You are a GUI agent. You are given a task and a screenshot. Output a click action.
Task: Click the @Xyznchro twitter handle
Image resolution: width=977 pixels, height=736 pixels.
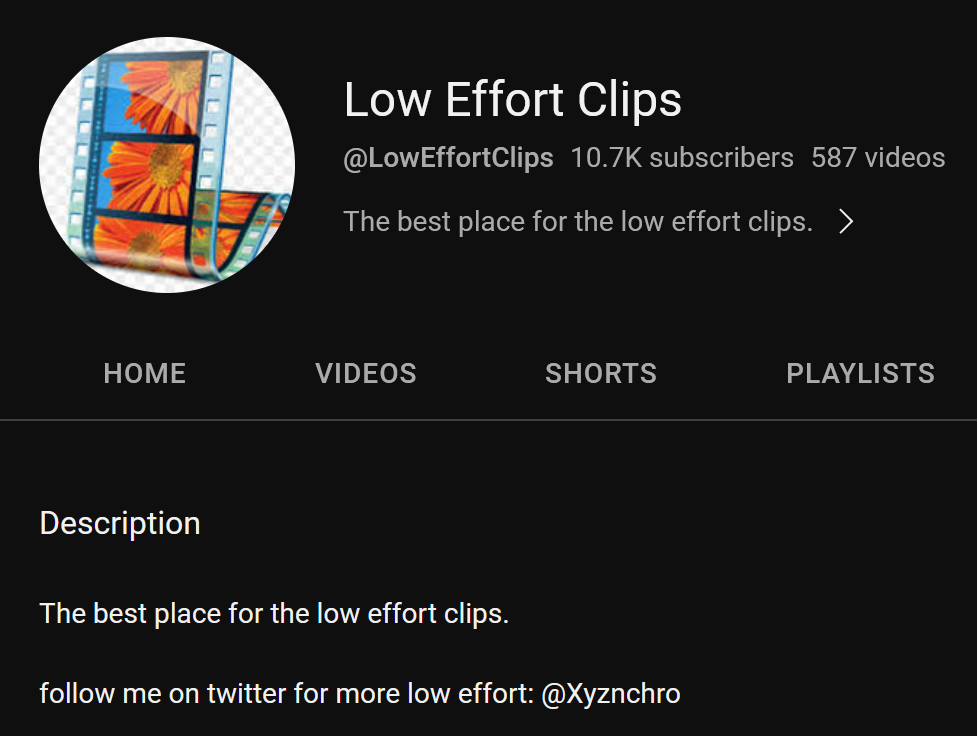[611, 694]
